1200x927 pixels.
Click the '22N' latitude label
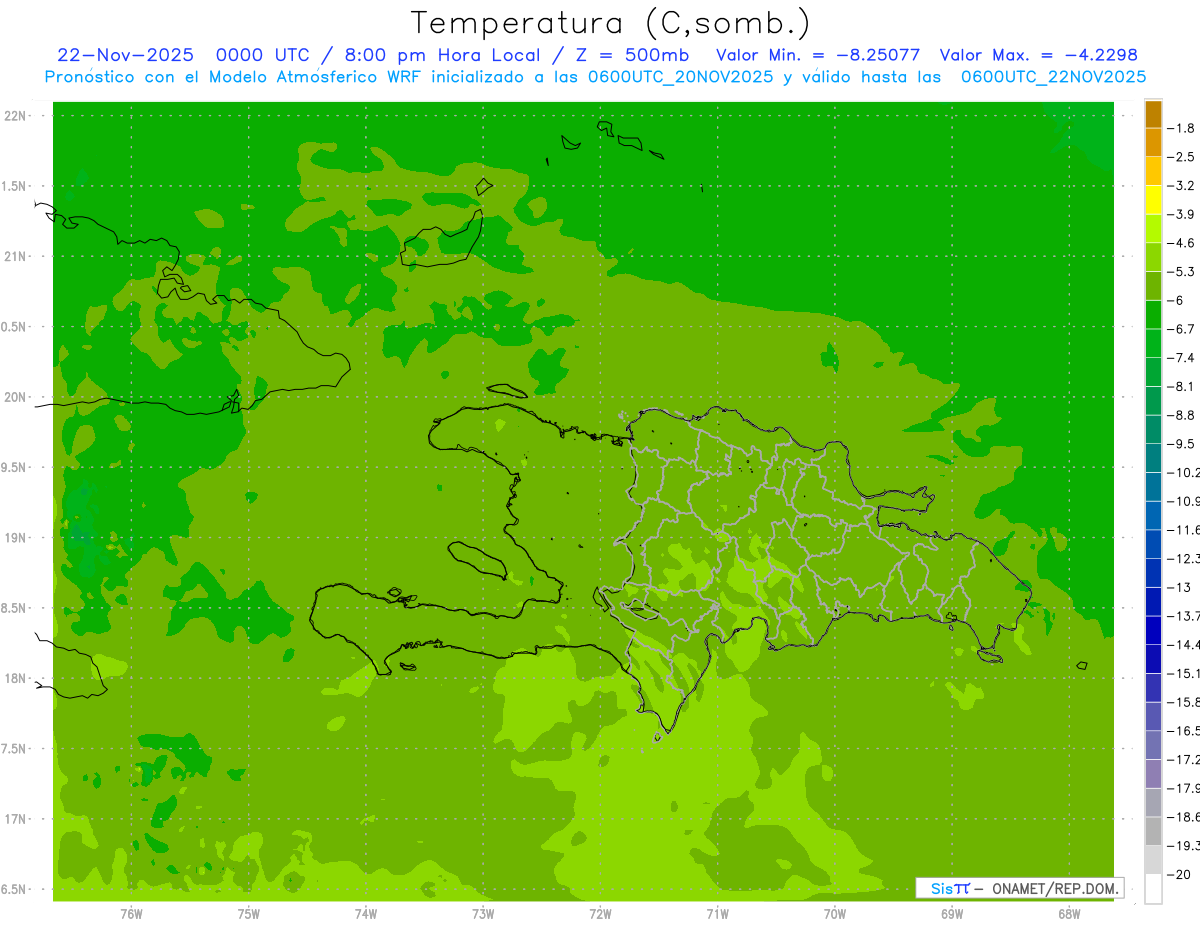(15, 116)
